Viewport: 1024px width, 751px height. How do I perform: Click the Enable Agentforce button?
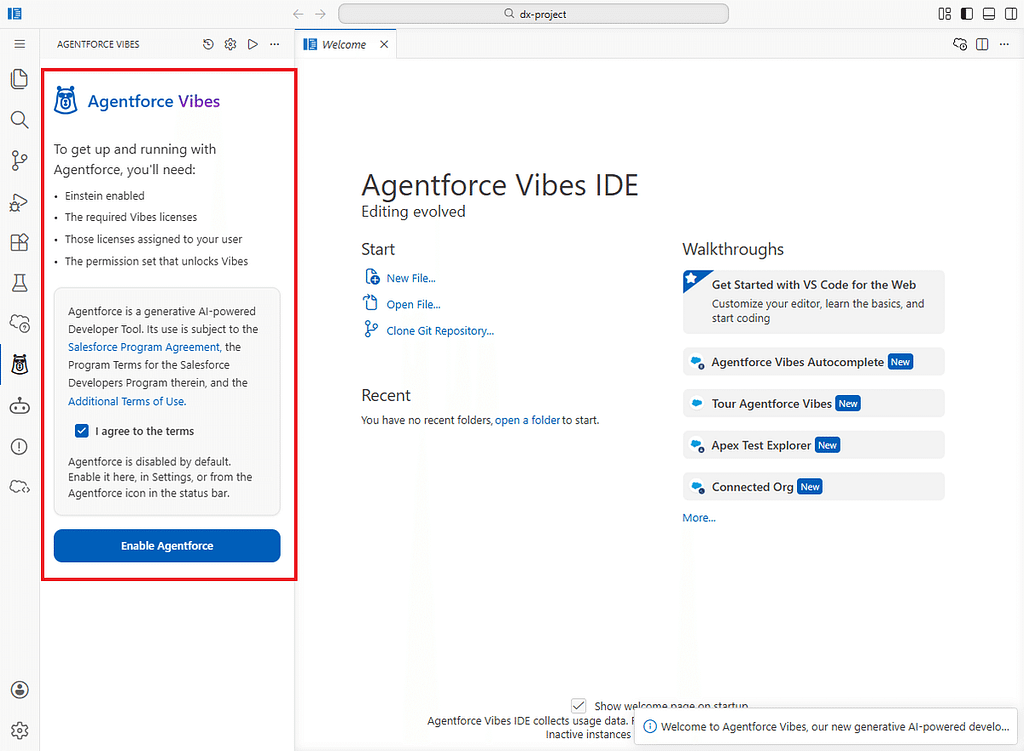[167, 546]
